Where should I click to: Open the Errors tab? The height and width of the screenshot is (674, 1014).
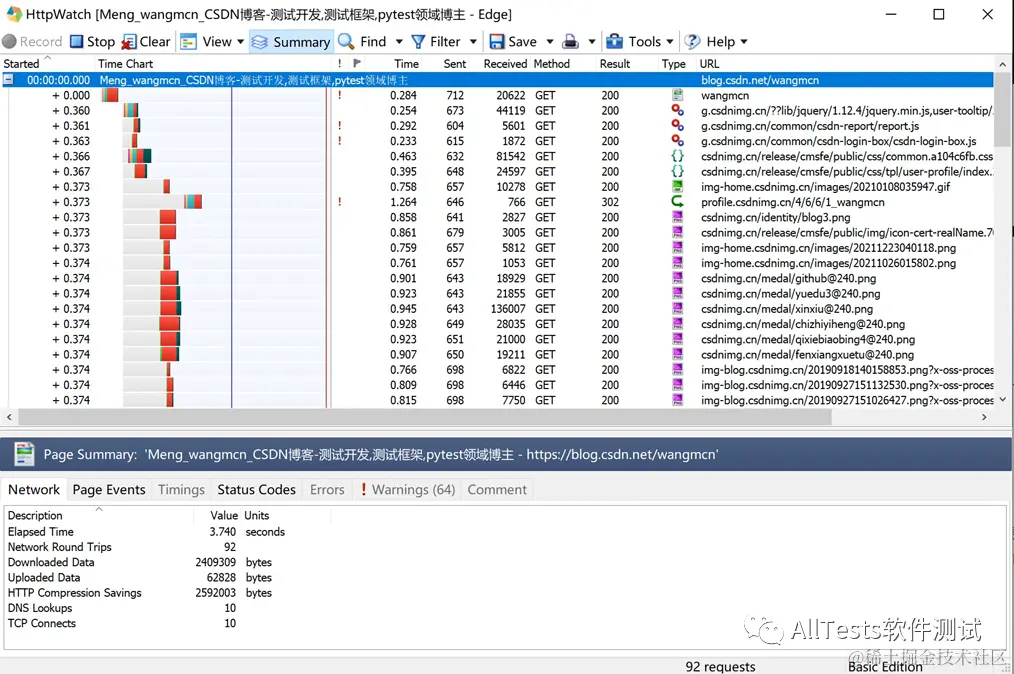pyautogui.click(x=327, y=490)
